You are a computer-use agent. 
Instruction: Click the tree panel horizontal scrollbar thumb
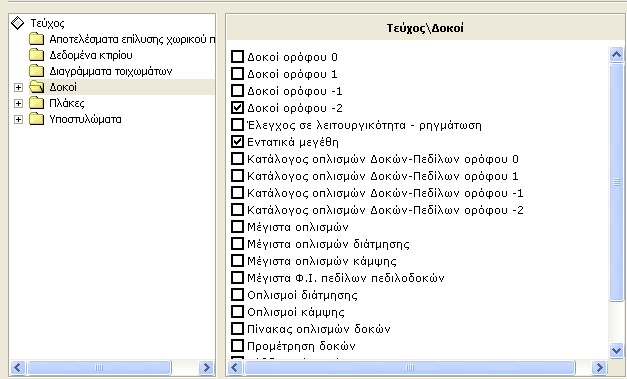click(x=99, y=367)
